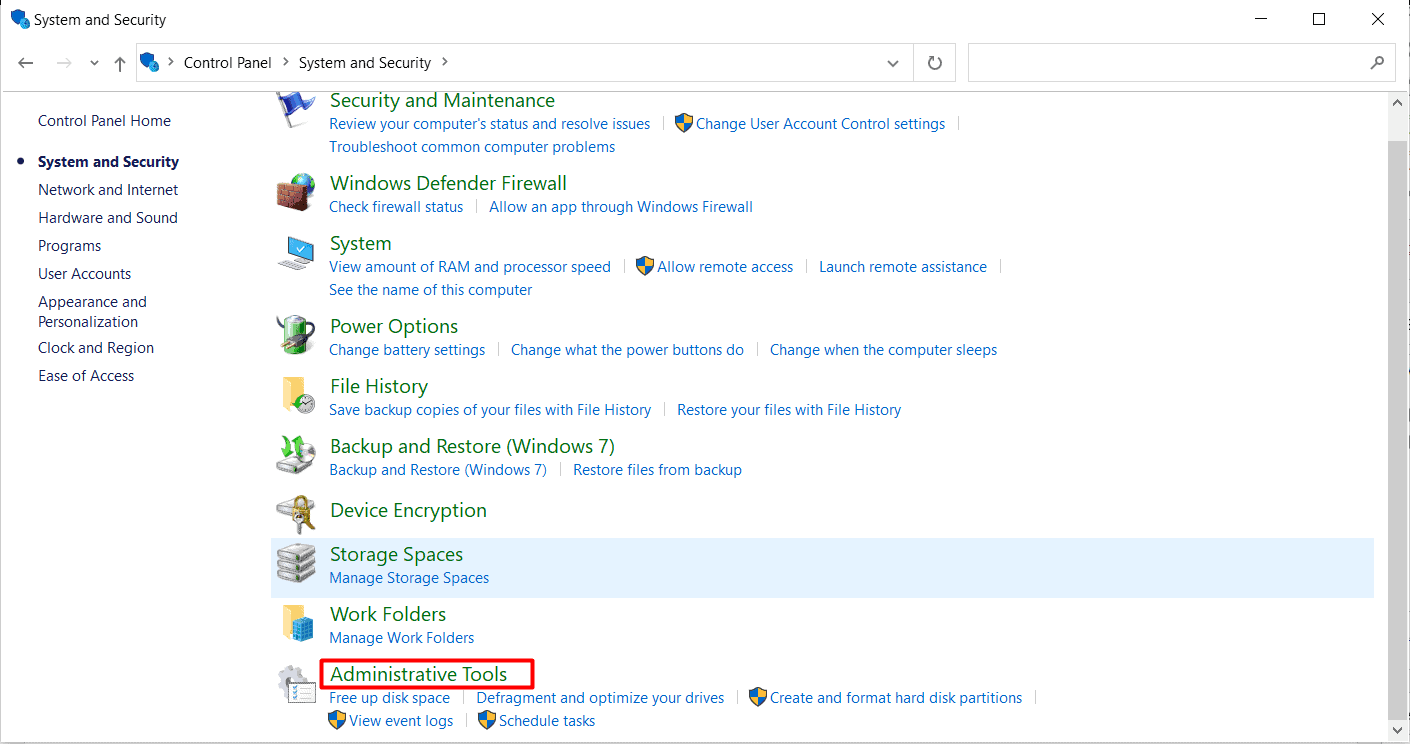Click shield icon beside Change User Account Control
The image size is (1410, 744).
pyautogui.click(x=684, y=124)
